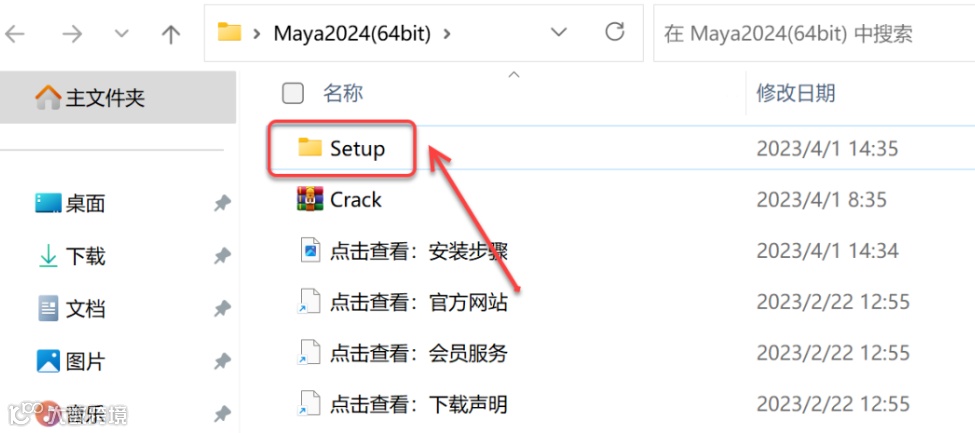Select the Crack WinRAR archive icon
Image resolution: width=975 pixels, height=433 pixels.
tap(310, 199)
